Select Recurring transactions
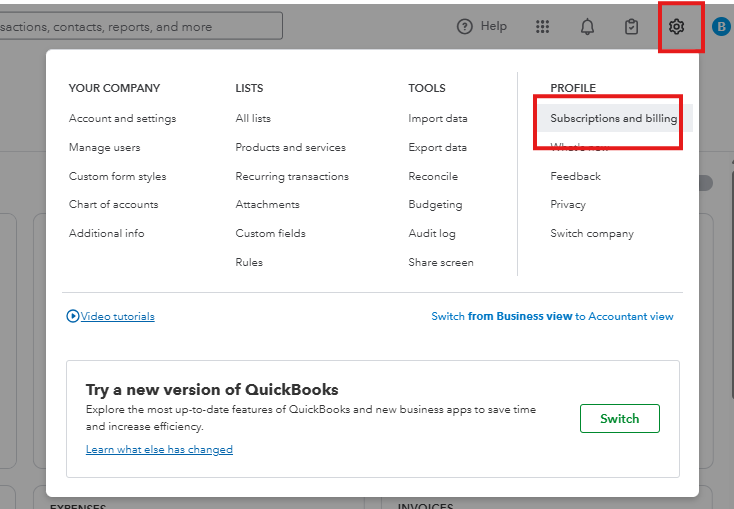The width and height of the screenshot is (734, 509). pos(292,176)
